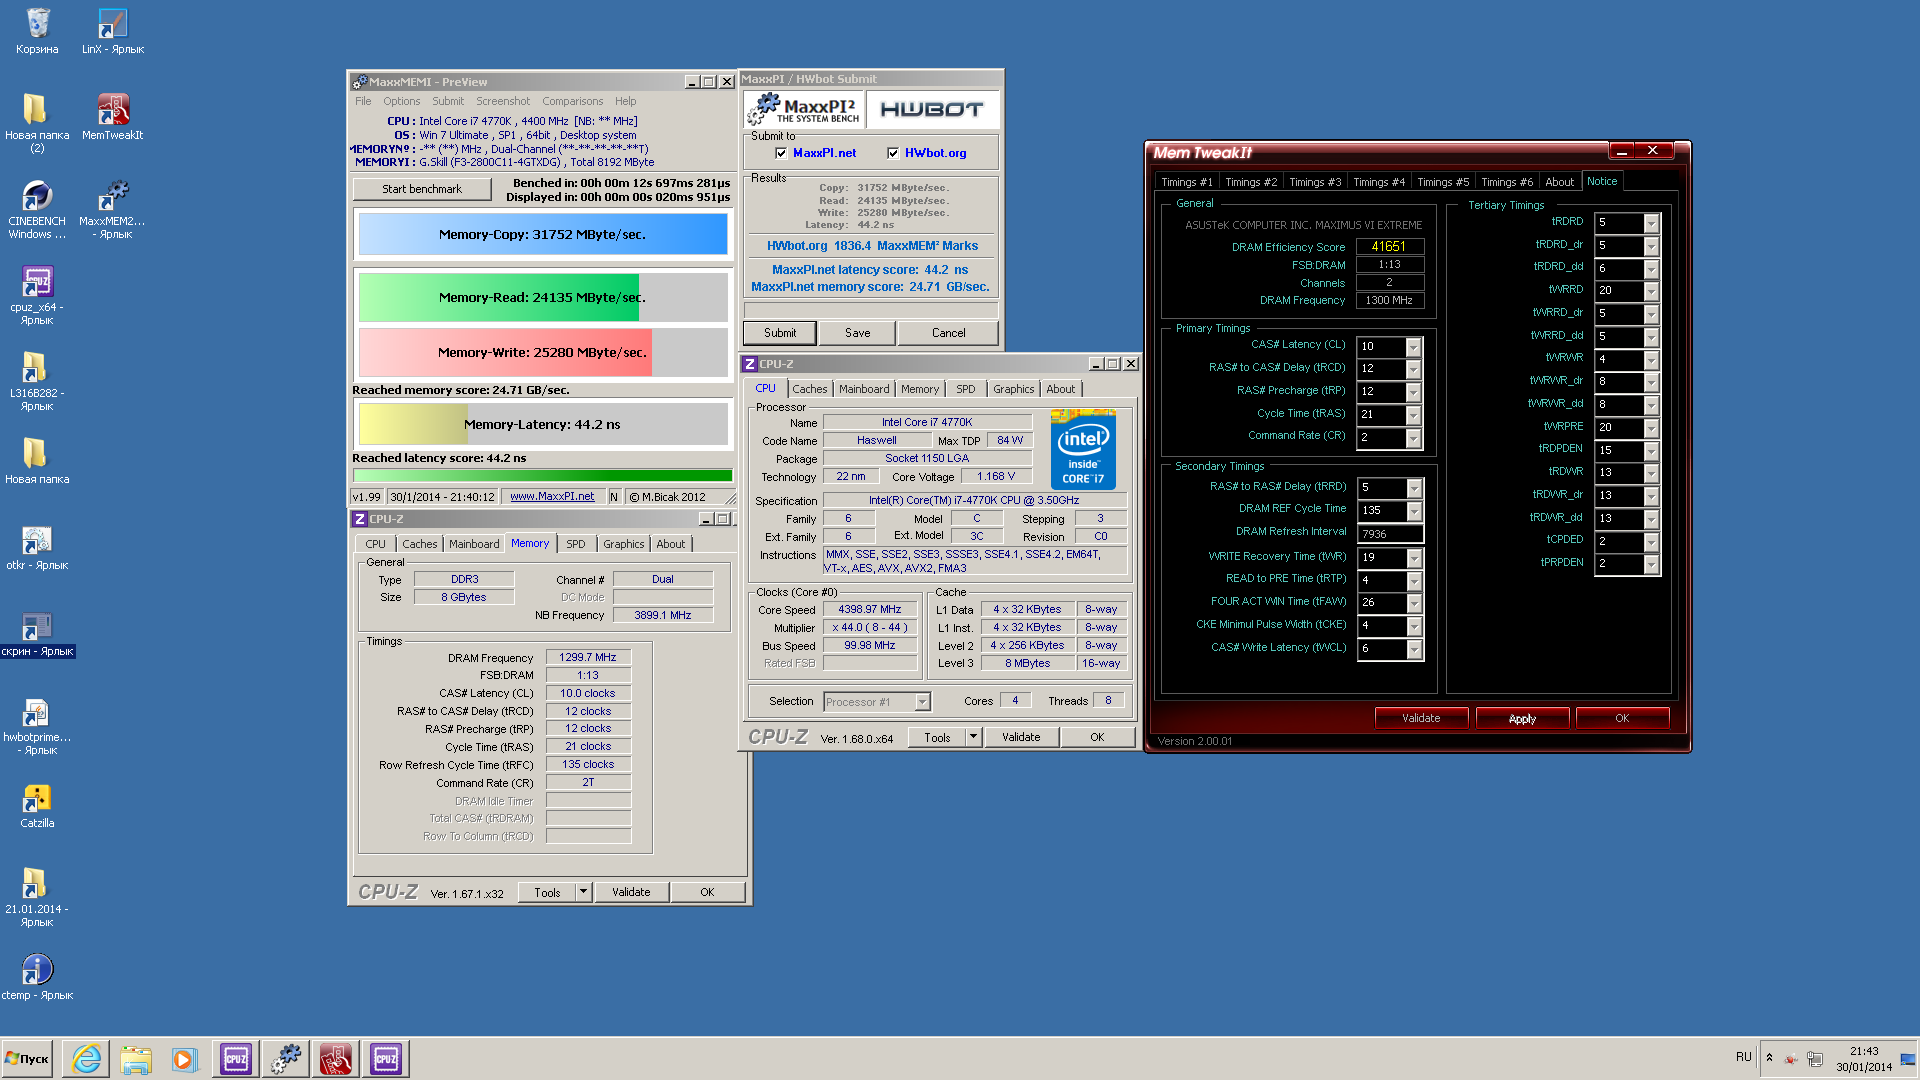
Task: Click the HWBOT logo in MaxxPI submit window
Action: [931, 110]
